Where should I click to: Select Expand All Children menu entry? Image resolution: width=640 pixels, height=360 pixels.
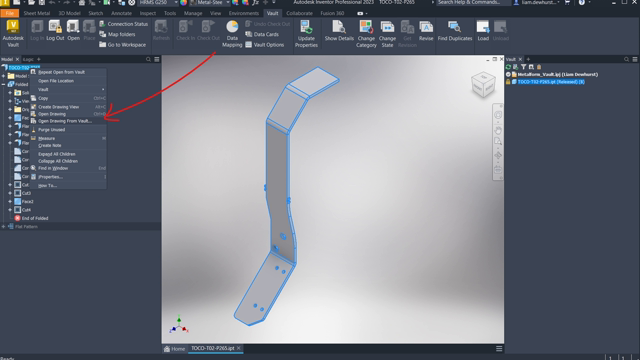click(x=68, y=154)
